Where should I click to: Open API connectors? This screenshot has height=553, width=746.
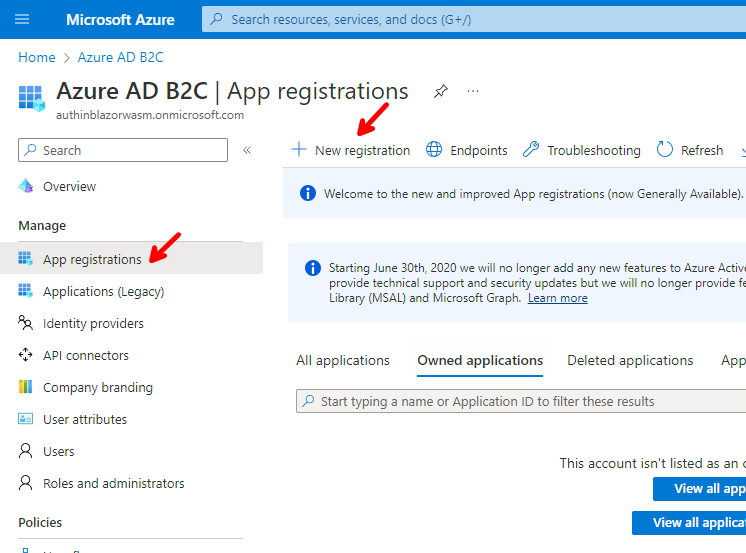coord(86,356)
